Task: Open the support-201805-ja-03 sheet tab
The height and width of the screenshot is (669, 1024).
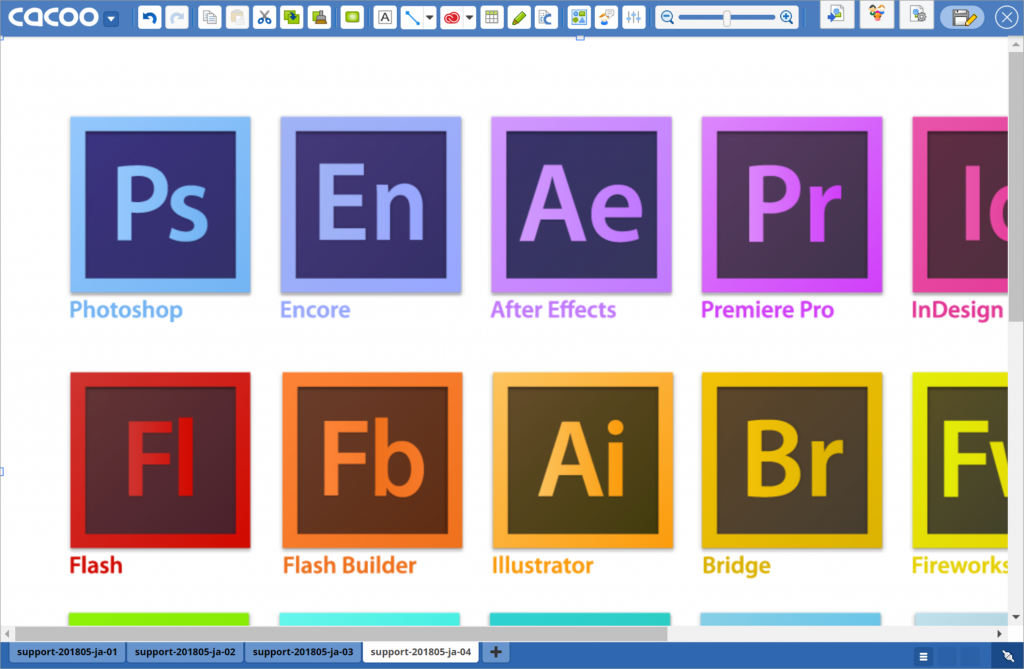Action: pos(303,652)
